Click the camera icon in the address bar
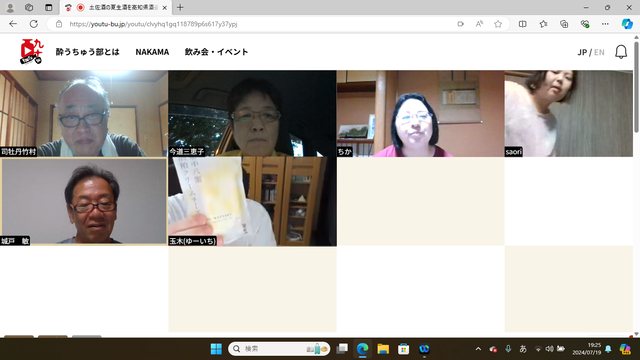 click(x=460, y=24)
